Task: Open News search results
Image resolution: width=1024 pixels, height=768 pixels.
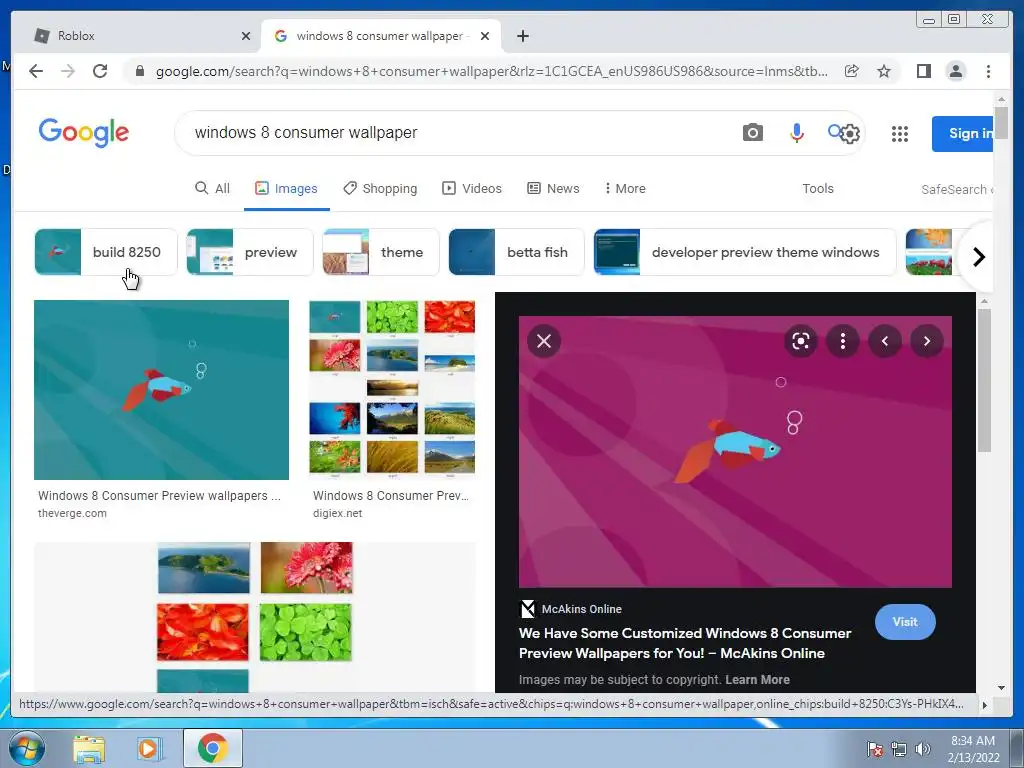Action: pos(553,189)
